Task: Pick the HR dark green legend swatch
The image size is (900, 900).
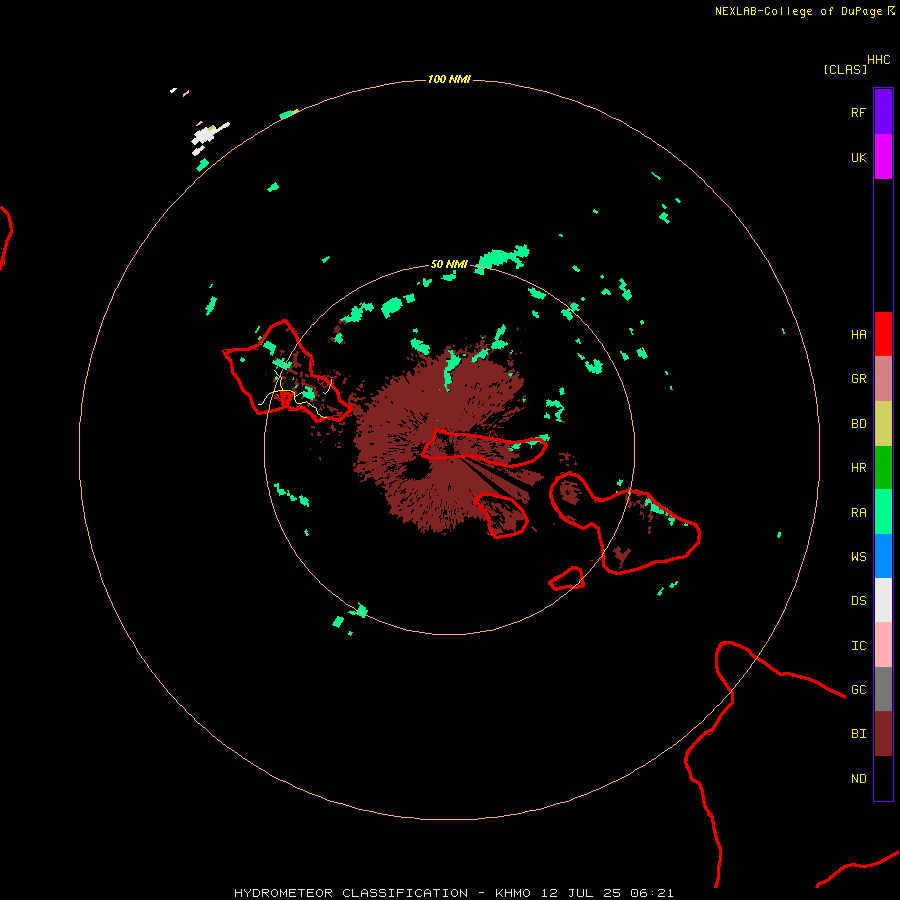Action: tap(883, 468)
